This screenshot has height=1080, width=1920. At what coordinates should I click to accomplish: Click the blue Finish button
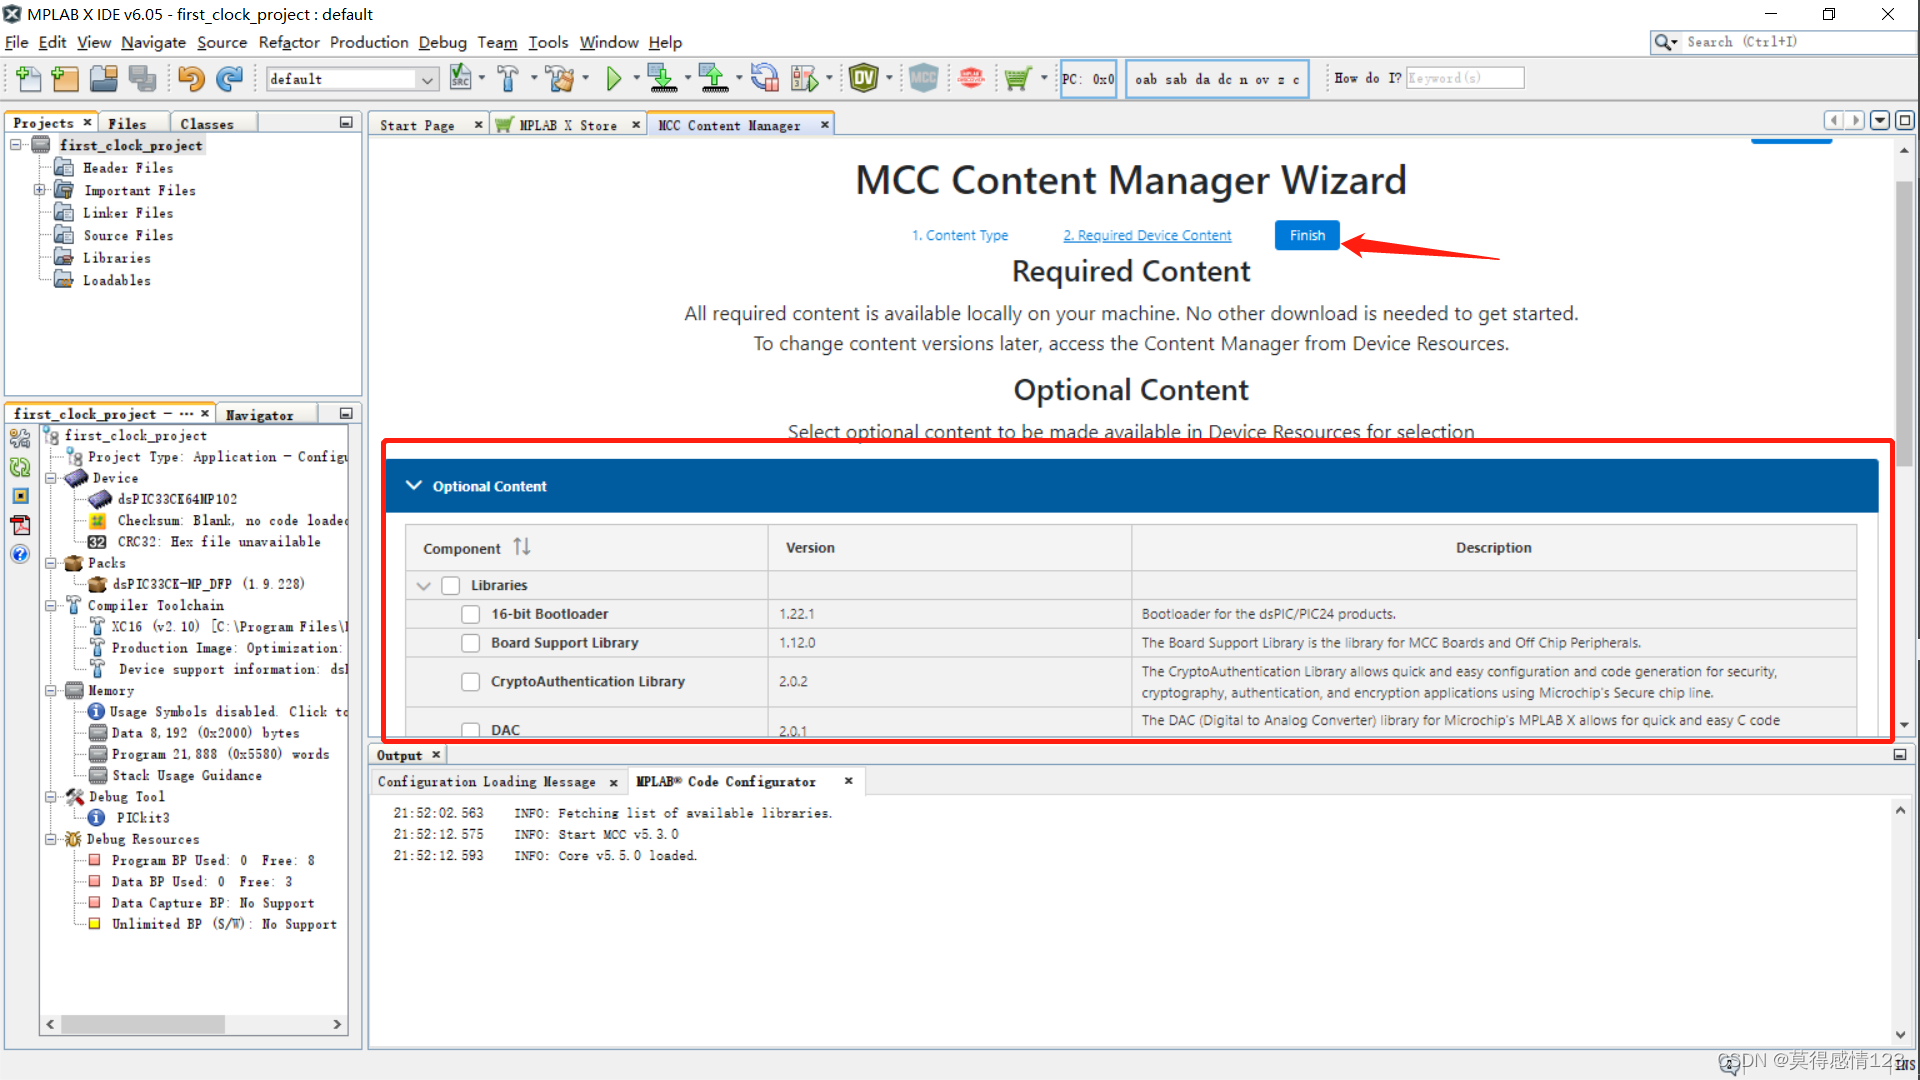(1306, 235)
